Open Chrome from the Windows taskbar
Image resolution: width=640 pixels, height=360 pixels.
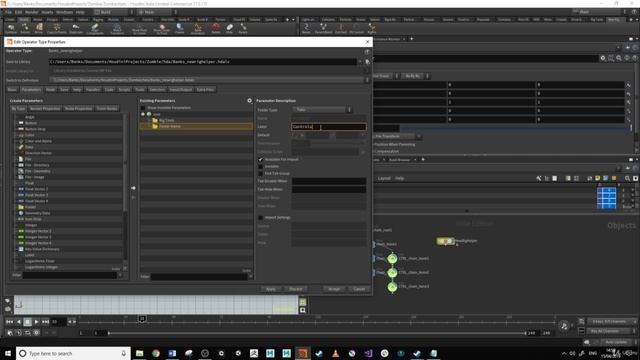156,353
